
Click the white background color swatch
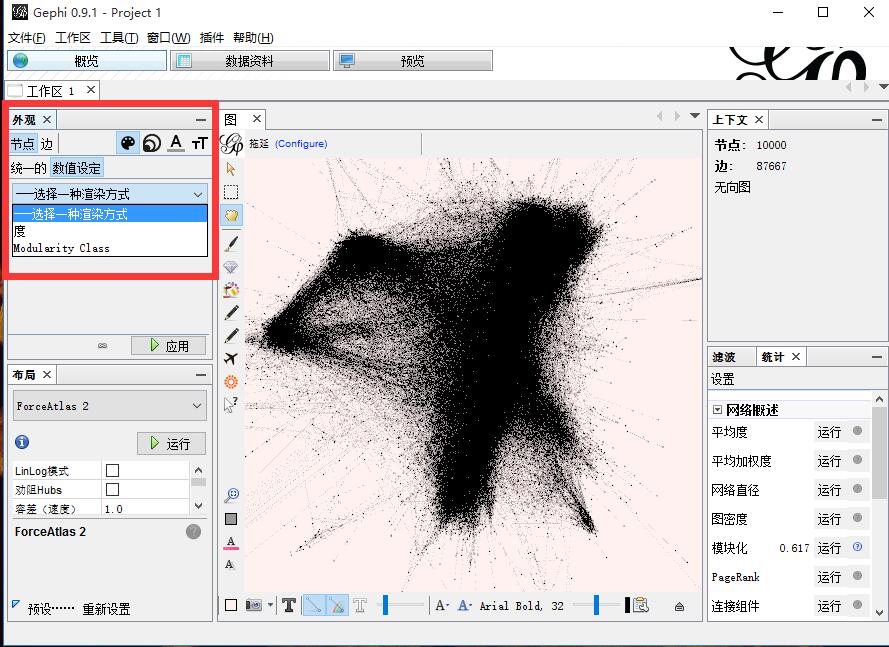coord(231,605)
